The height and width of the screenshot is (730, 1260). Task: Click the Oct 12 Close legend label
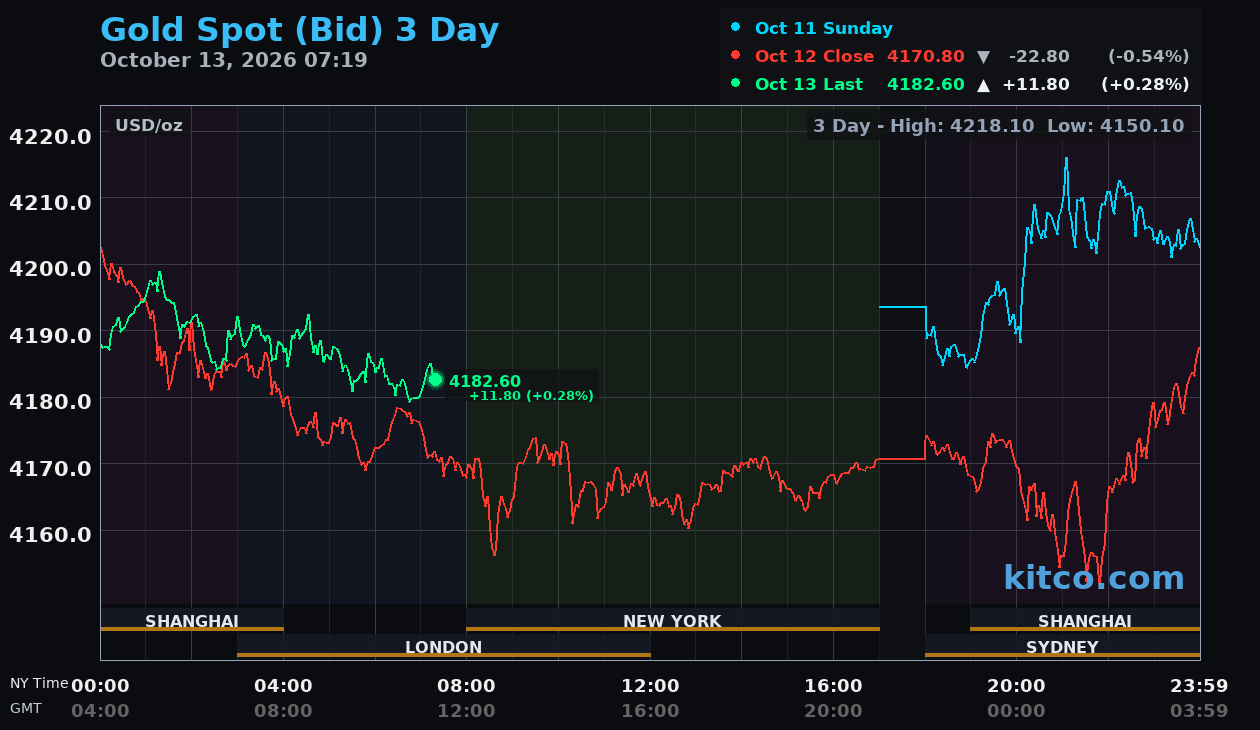pos(814,56)
